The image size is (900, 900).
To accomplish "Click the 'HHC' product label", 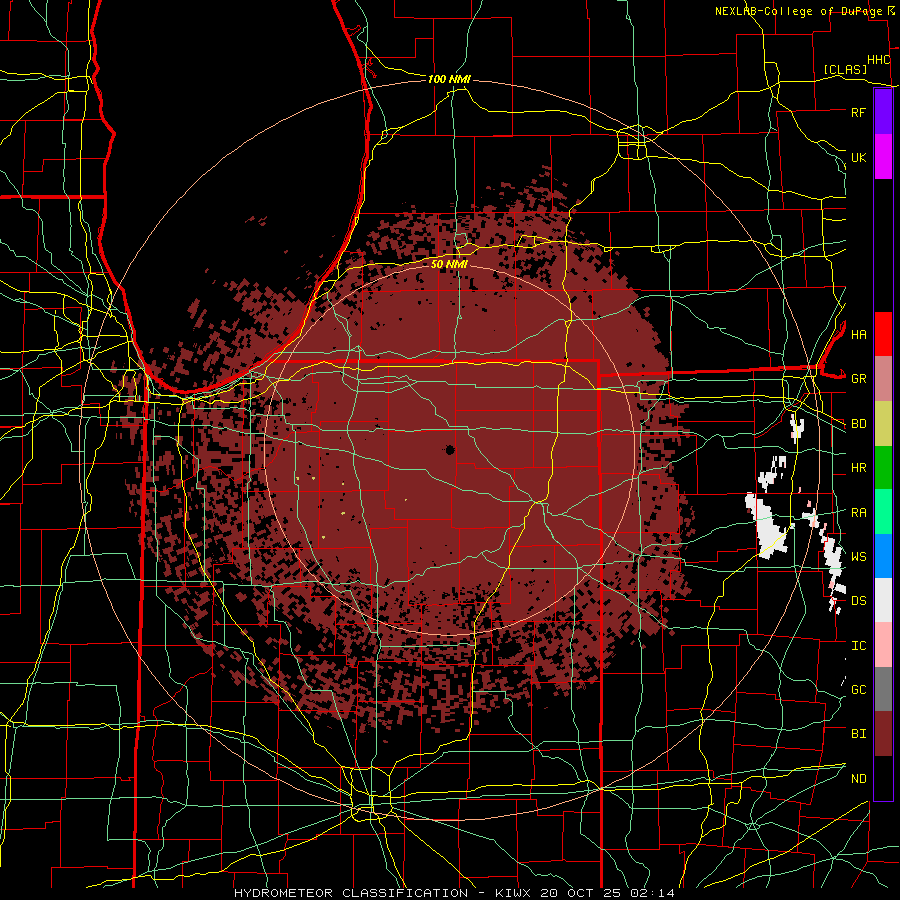I will click(879, 60).
